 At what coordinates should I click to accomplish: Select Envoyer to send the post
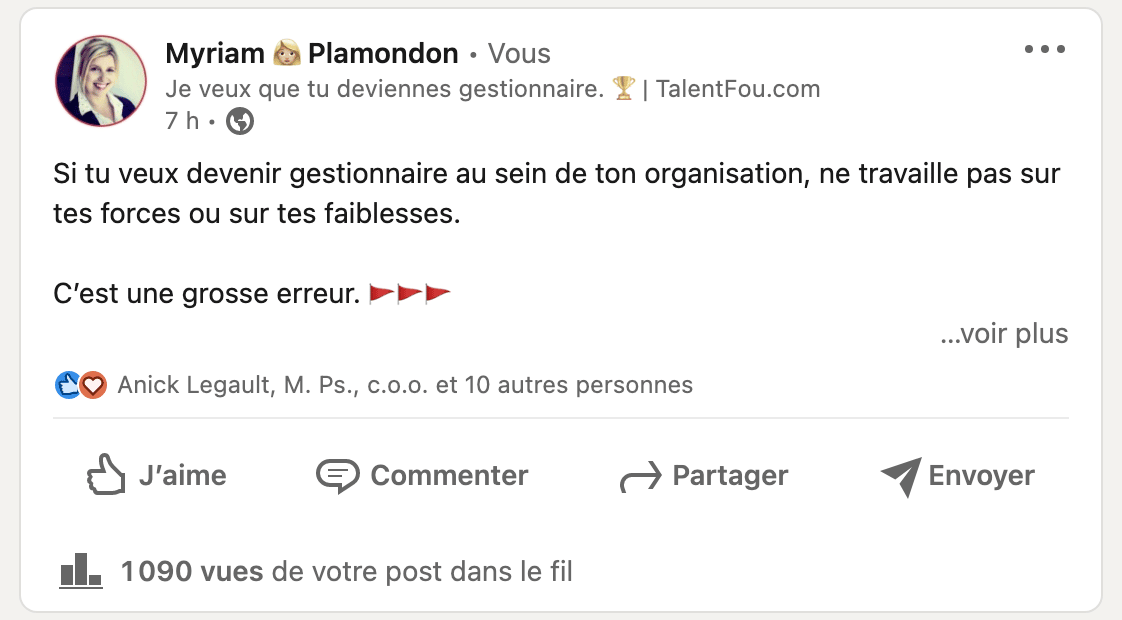957,477
